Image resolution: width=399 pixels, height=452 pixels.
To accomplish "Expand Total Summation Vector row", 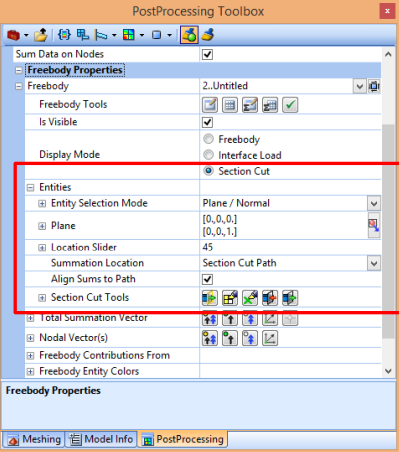I will point(30,318).
